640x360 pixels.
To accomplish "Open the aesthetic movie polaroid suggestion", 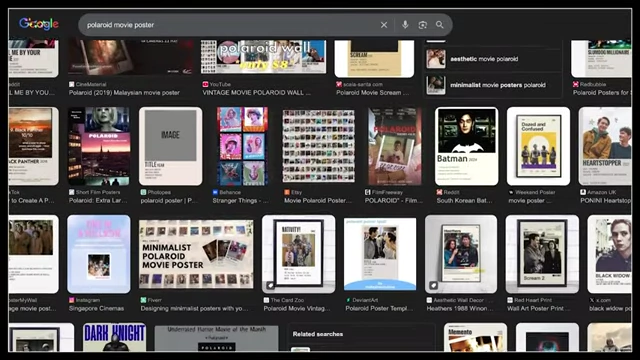I will pos(493,59).
